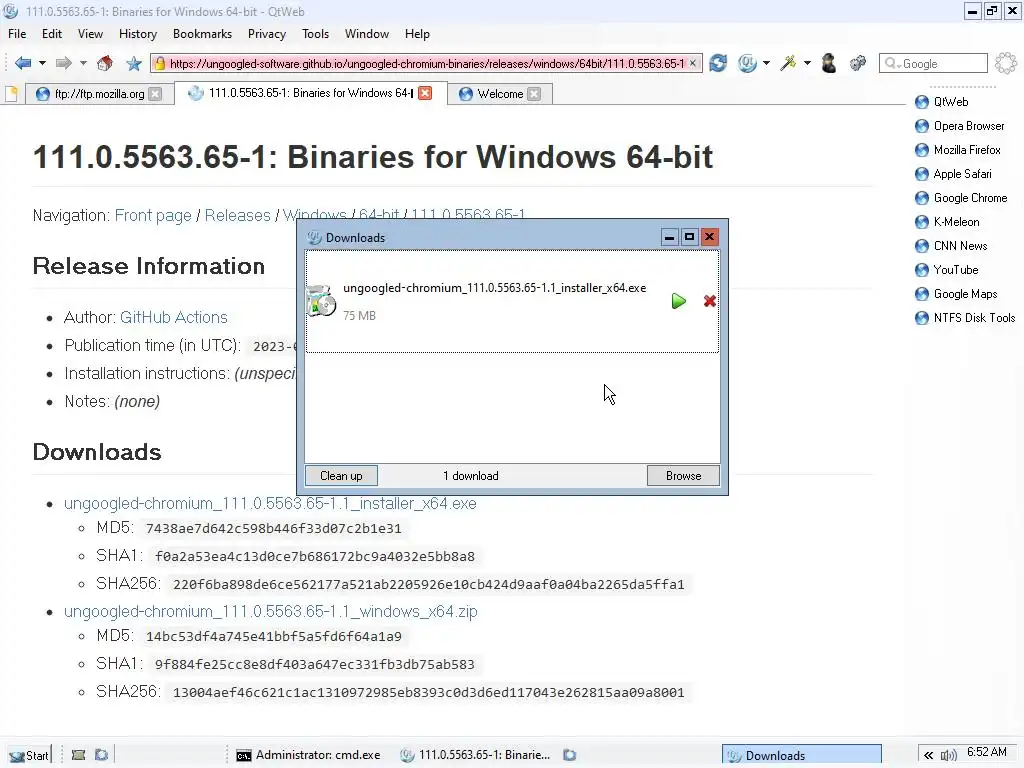Image resolution: width=1024 pixels, height=768 pixels.
Task: Click the installer file icon in Downloads
Action: (x=321, y=300)
